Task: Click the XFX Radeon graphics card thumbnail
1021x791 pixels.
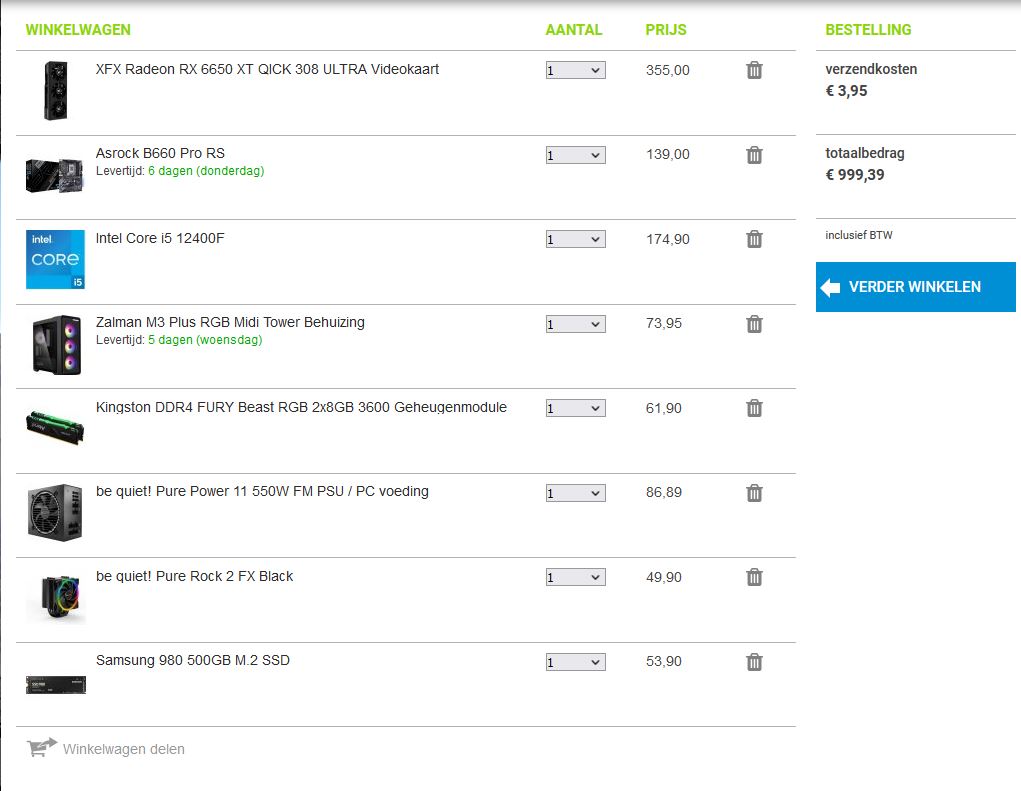Action: (55, 90)
